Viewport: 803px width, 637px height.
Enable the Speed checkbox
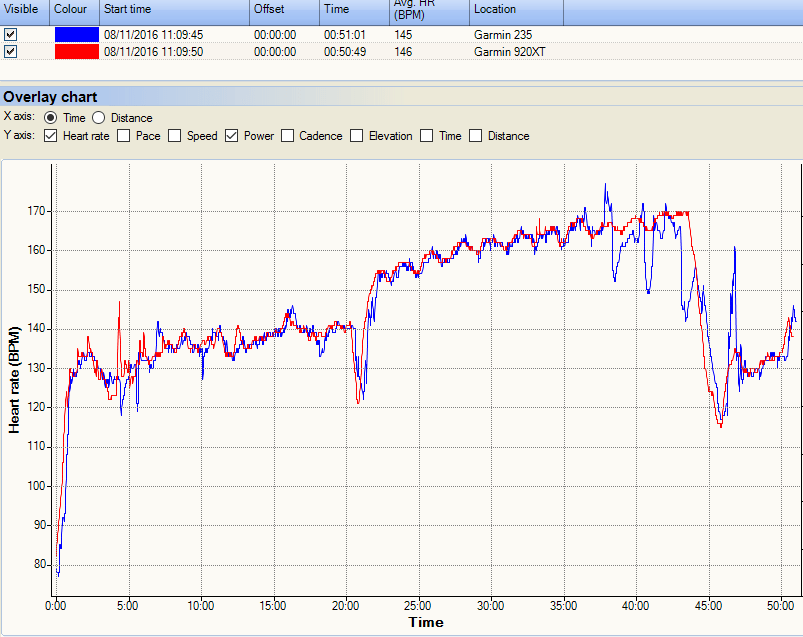pos(175,136)
